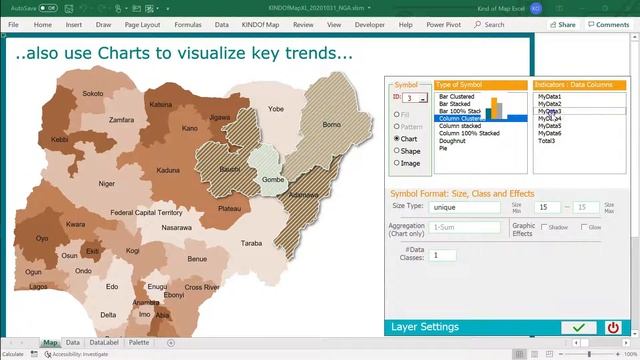Open the Size Type combo box
This screenshot has width=640, height=360.
pos(464,207)
